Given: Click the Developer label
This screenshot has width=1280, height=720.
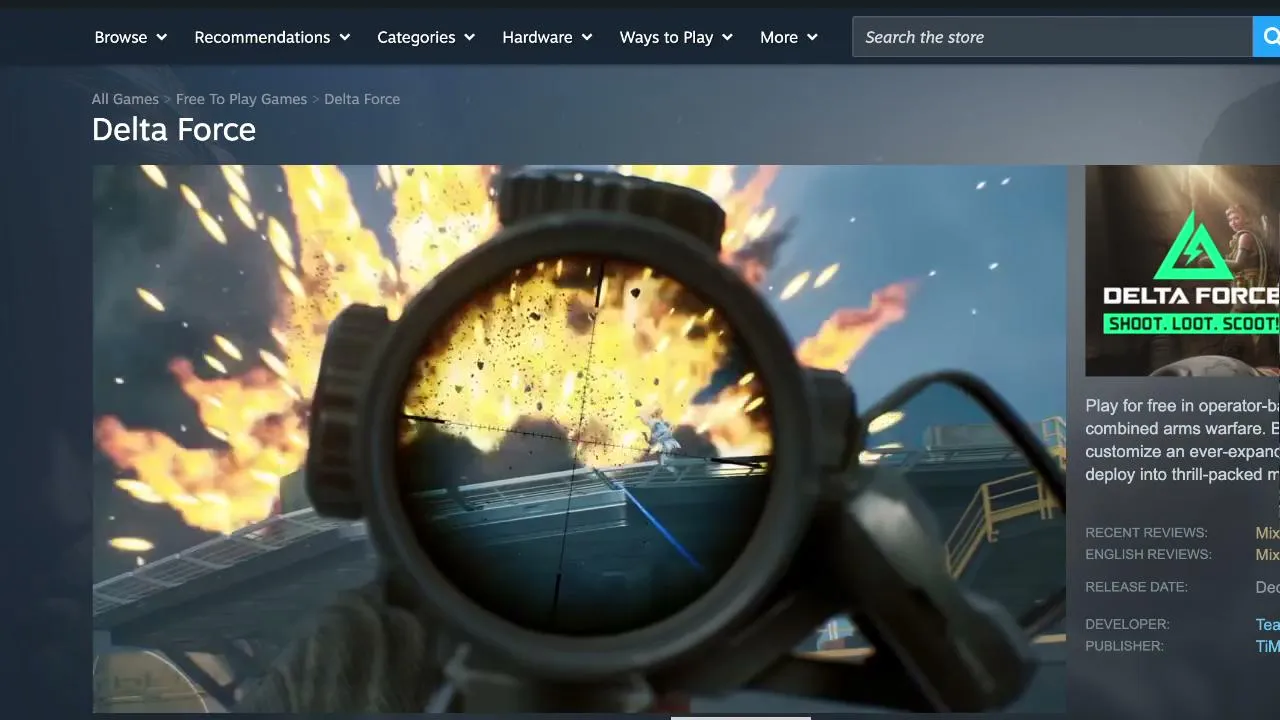Looking at the screenshot, I should coord(1127,624).
